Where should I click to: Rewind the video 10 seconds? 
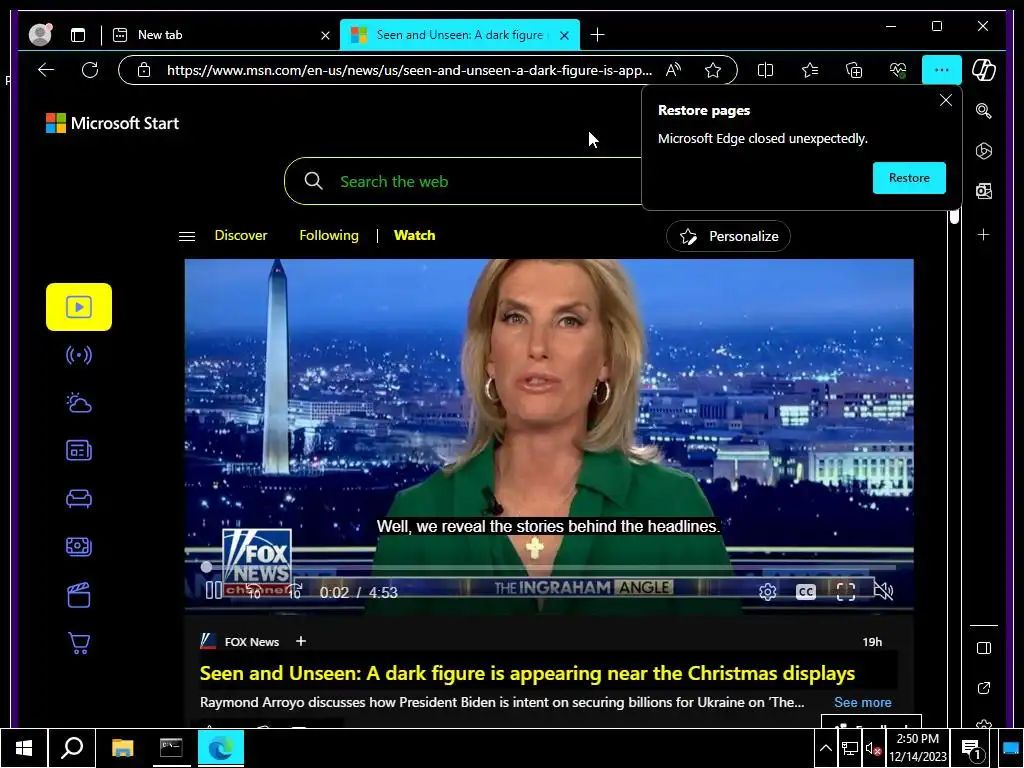click(x=253, y=591)
